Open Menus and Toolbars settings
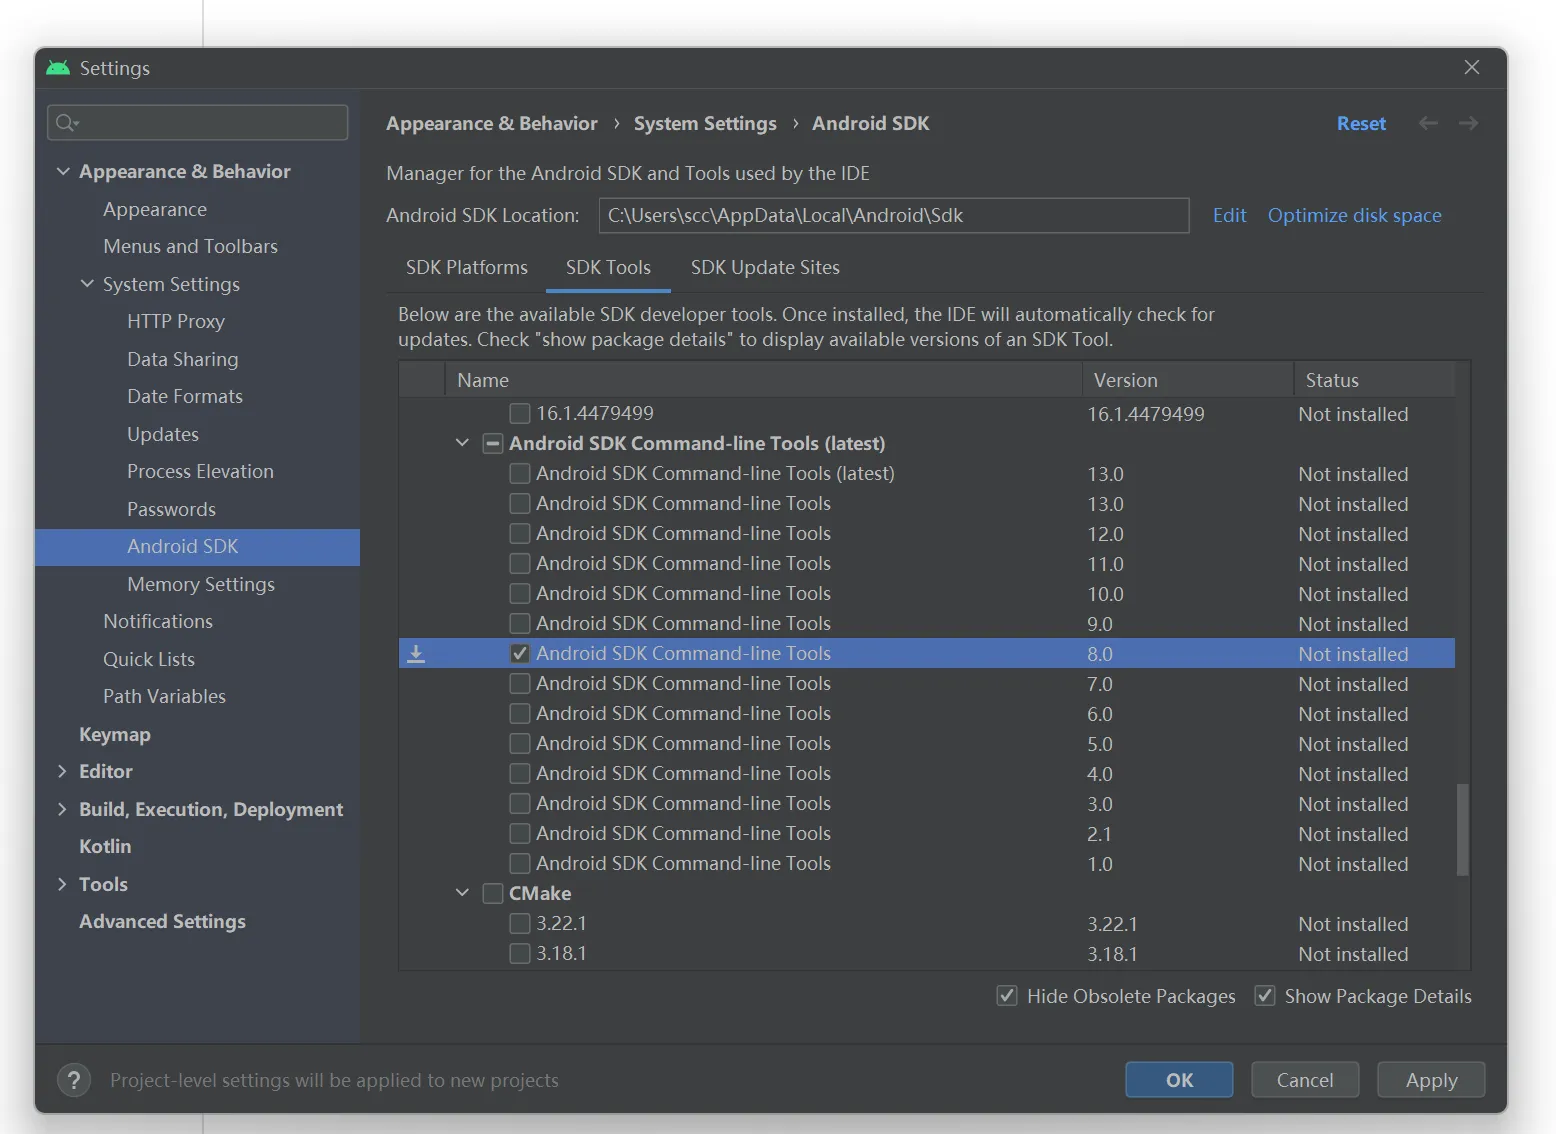 pos(190,246)
